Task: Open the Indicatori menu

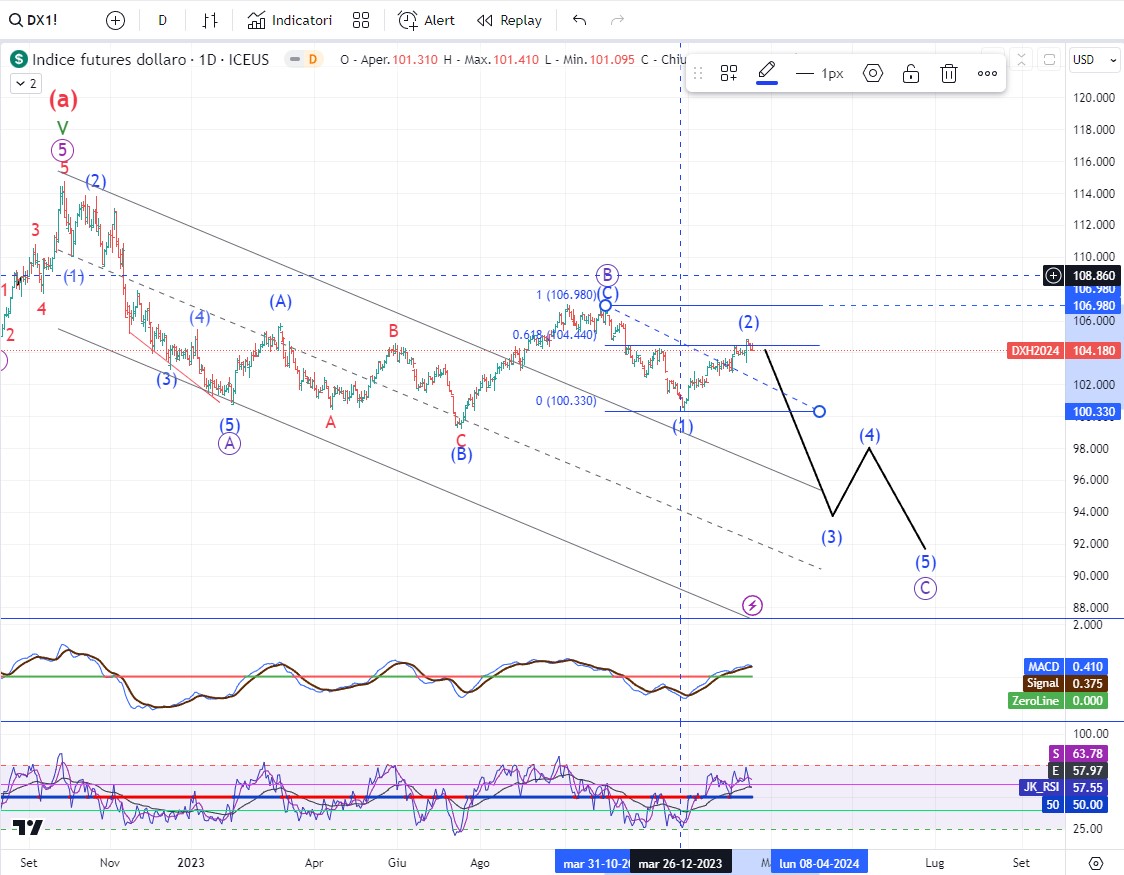Action: click(x=290, y=20)
